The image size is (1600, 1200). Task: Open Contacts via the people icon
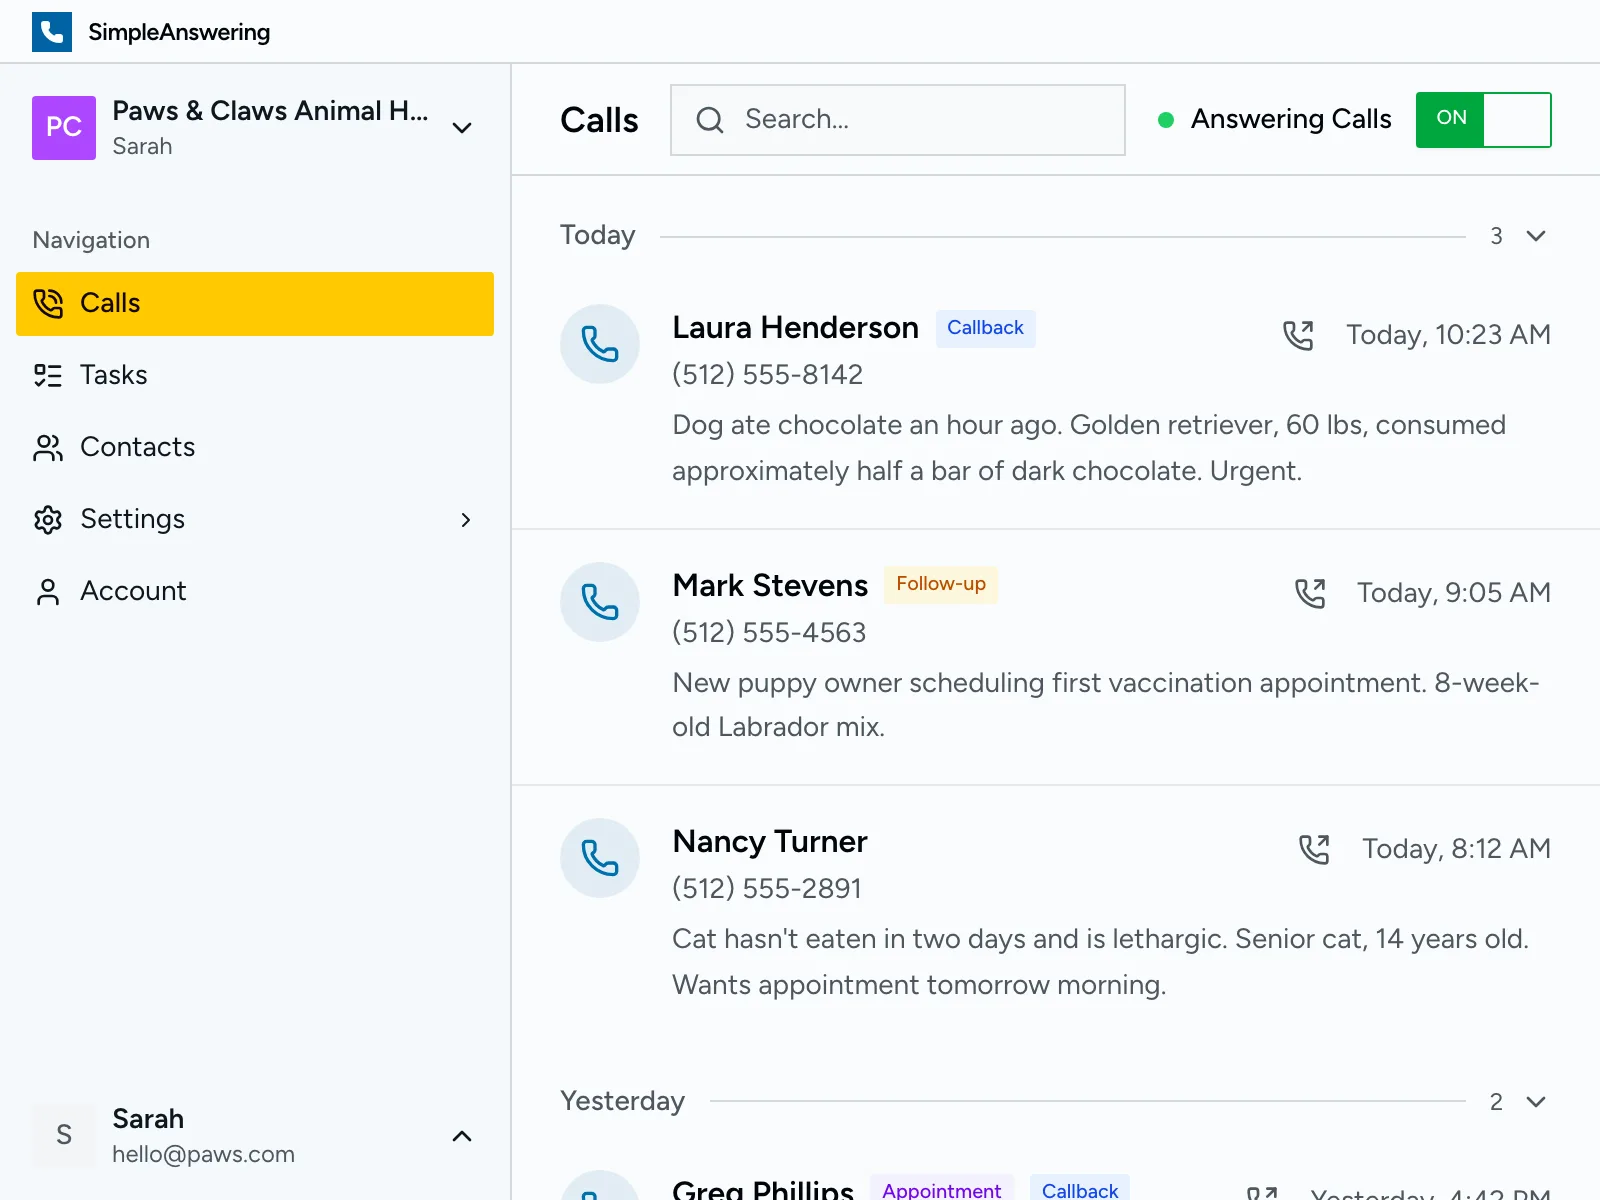[47, 447]
